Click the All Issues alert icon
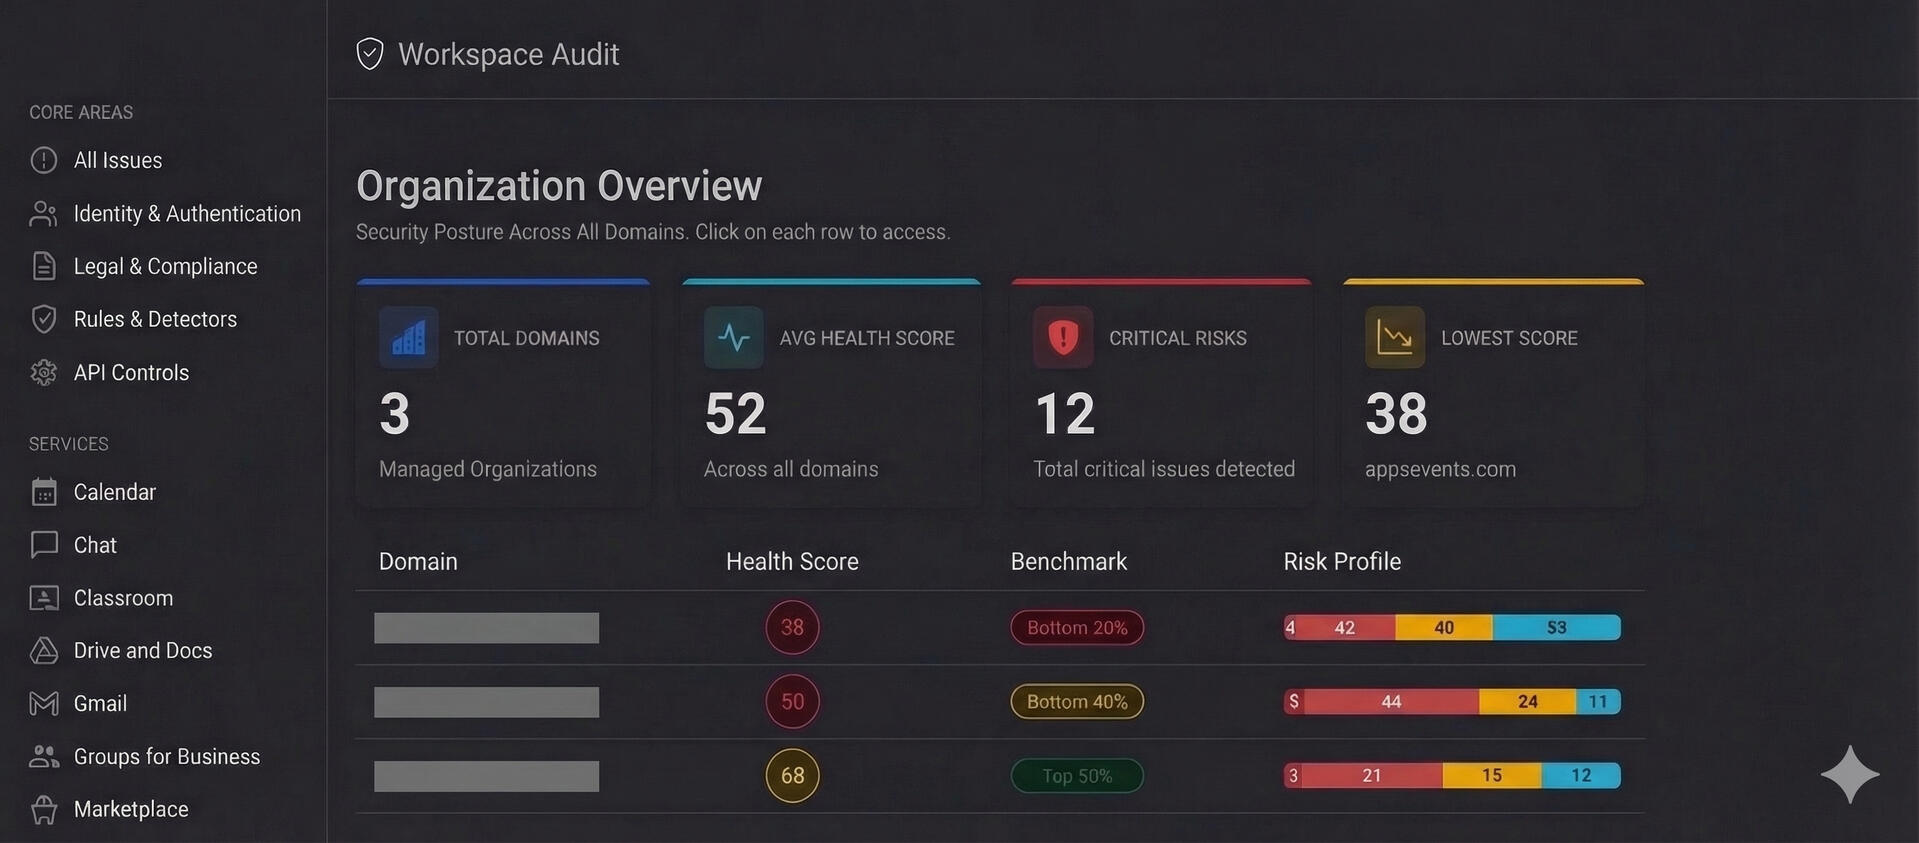 44,160
